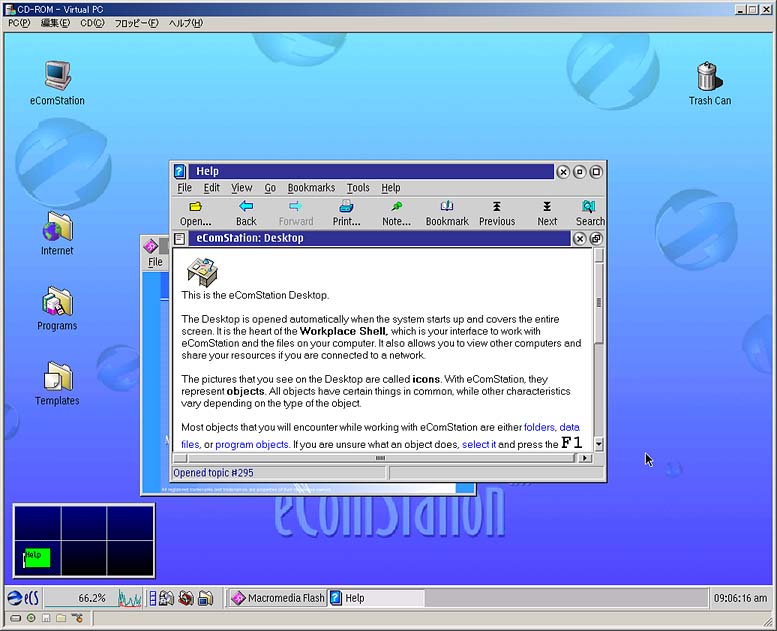
Task: Switch to Macromedia Flash taskbar button
Action: (278, 598)
